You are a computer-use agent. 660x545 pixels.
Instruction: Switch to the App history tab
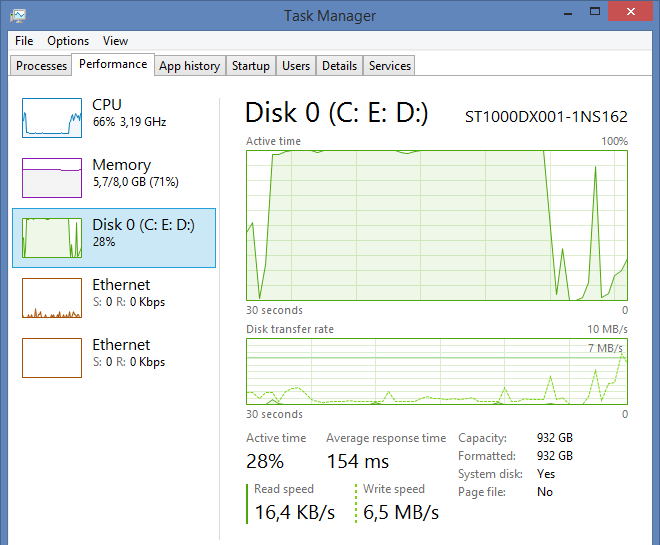coord(189,66)
